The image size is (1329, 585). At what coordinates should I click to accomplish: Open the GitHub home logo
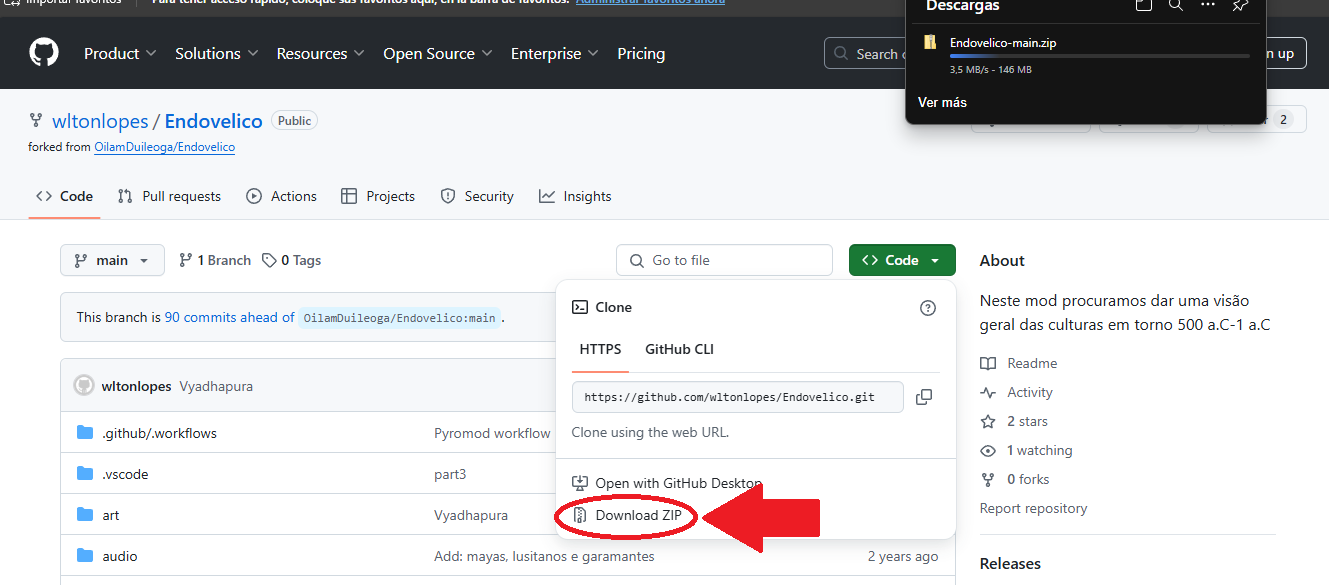44,53
